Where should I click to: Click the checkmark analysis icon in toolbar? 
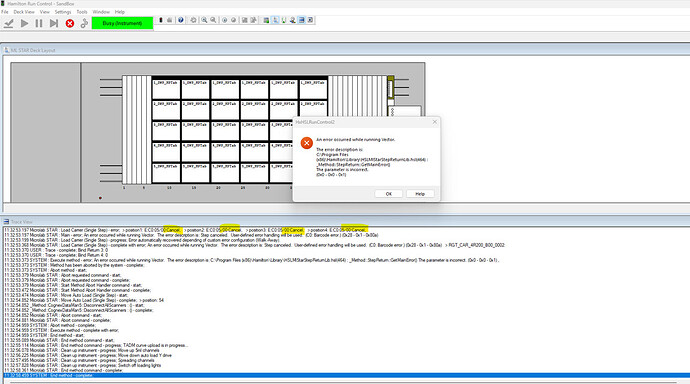[8, 23]
